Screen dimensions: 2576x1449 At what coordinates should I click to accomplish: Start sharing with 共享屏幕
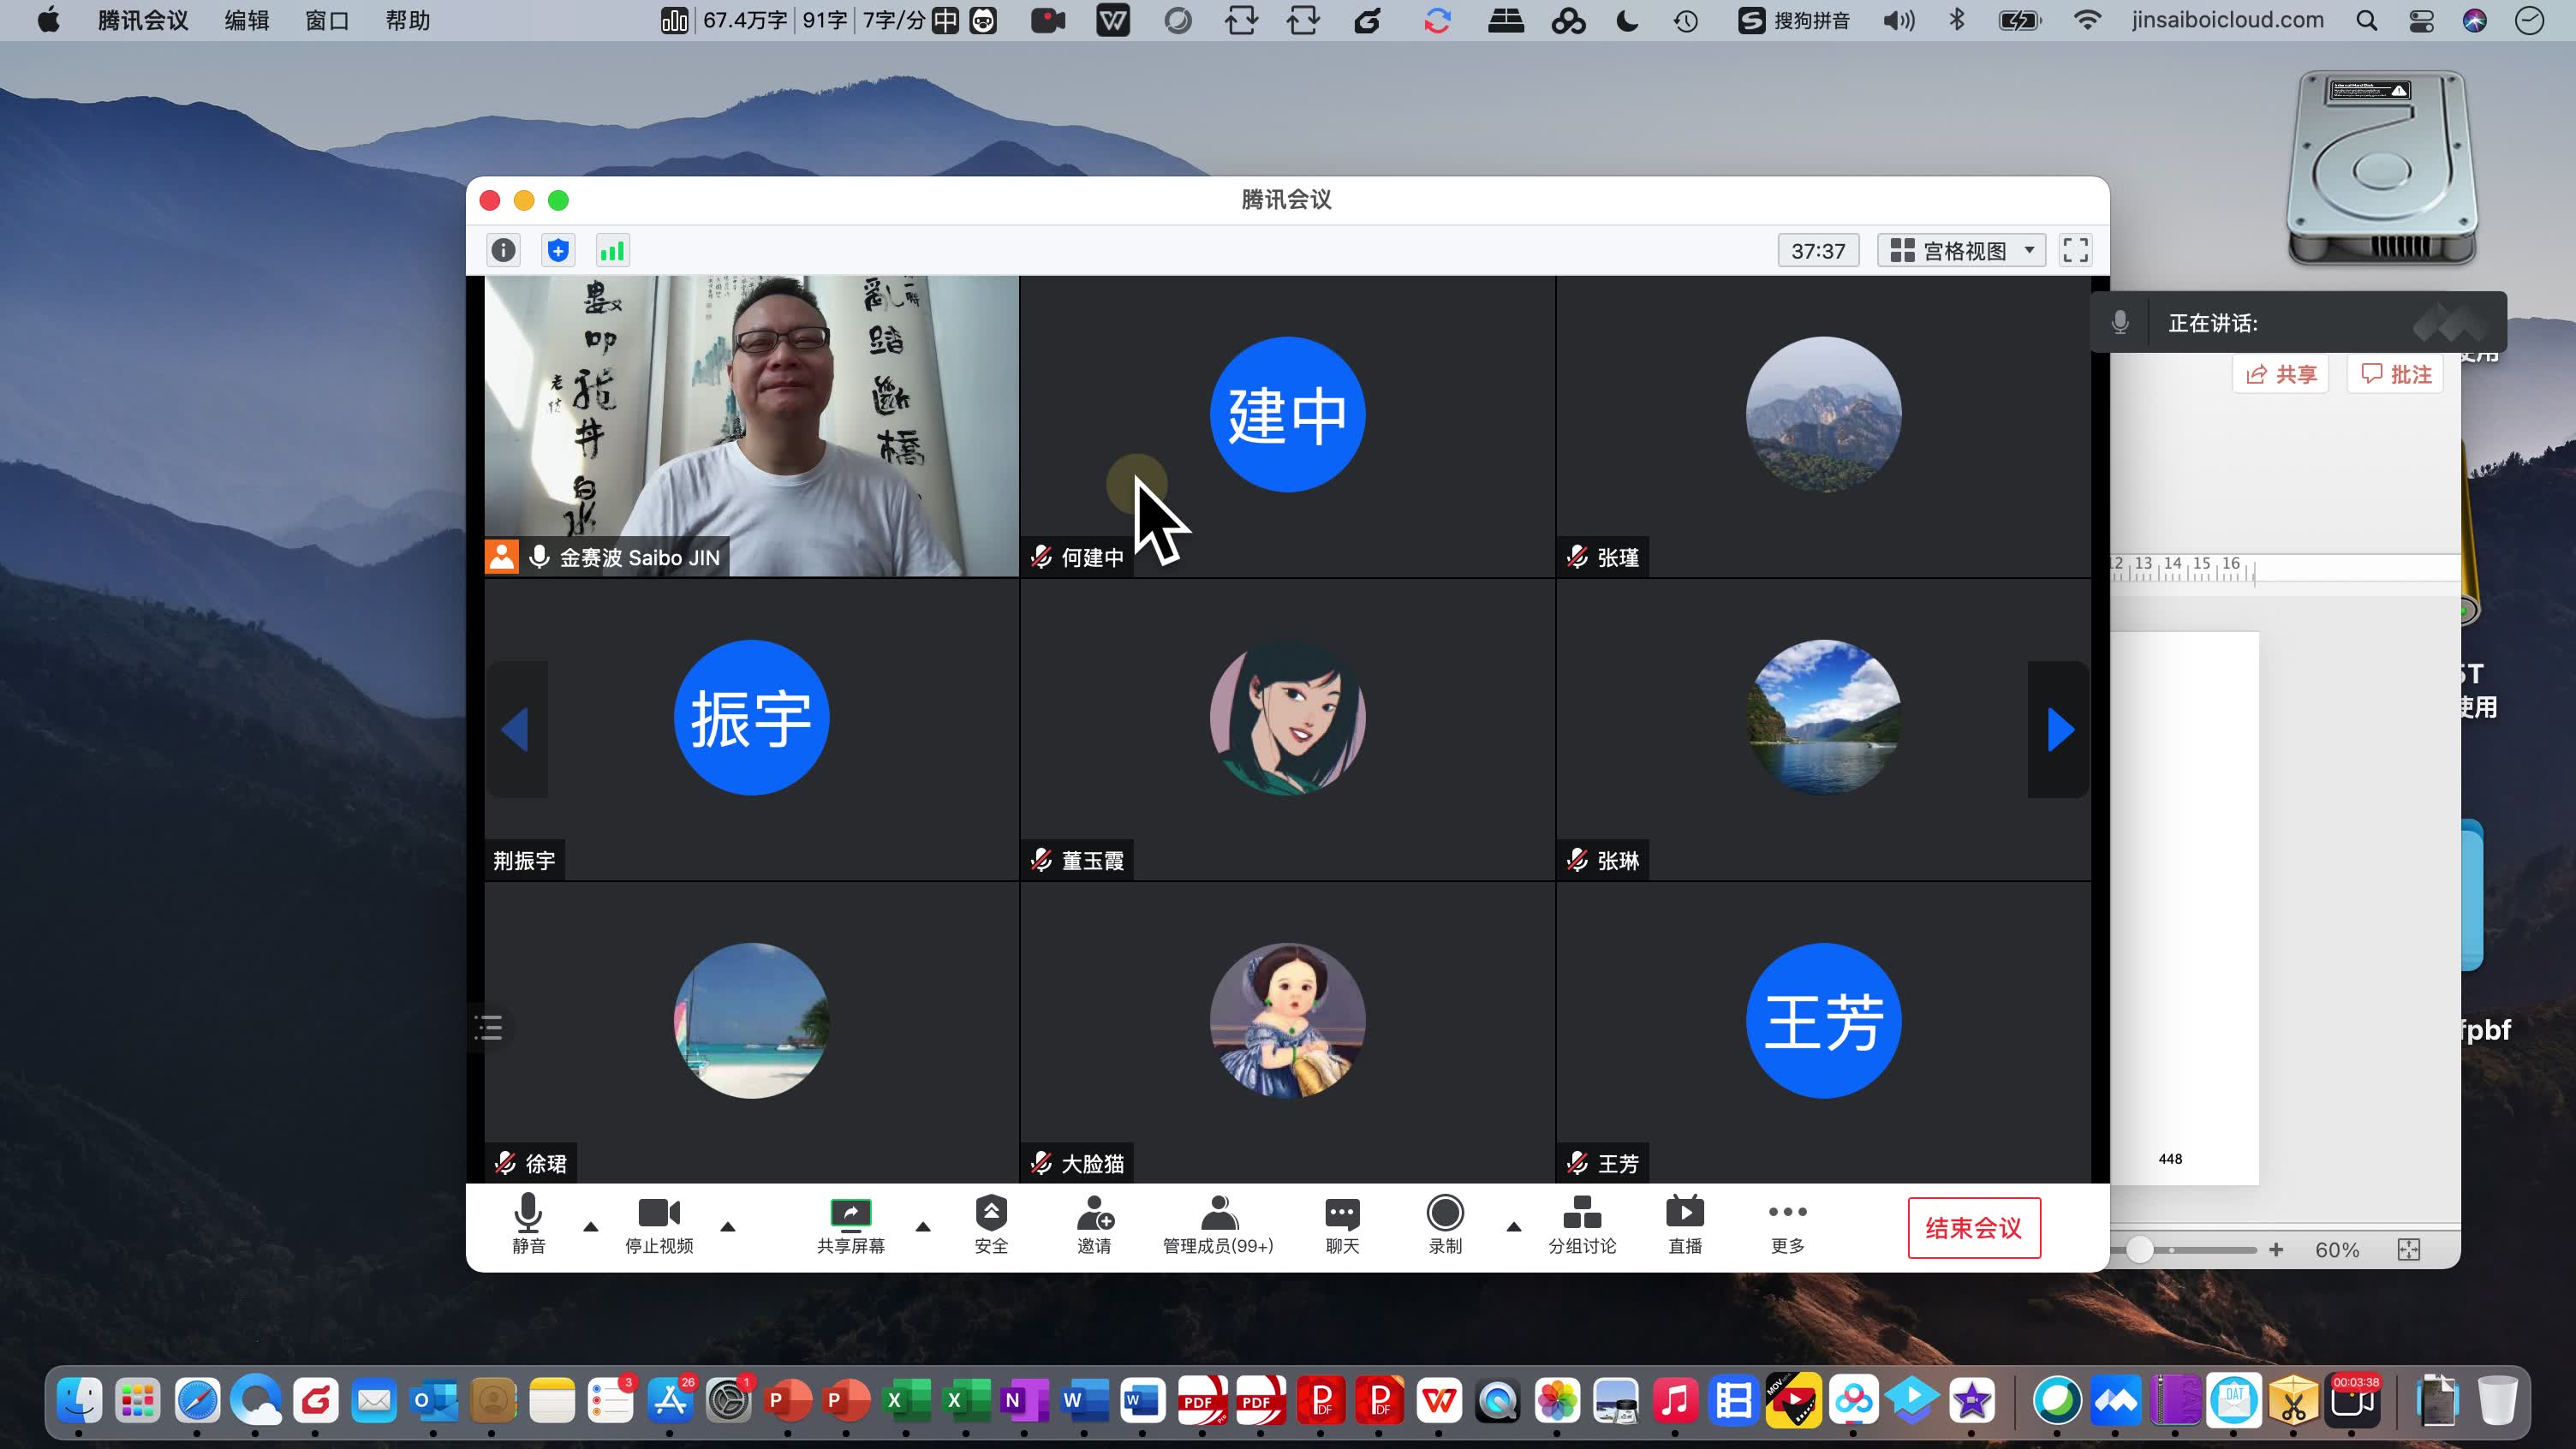[851, 1225]
